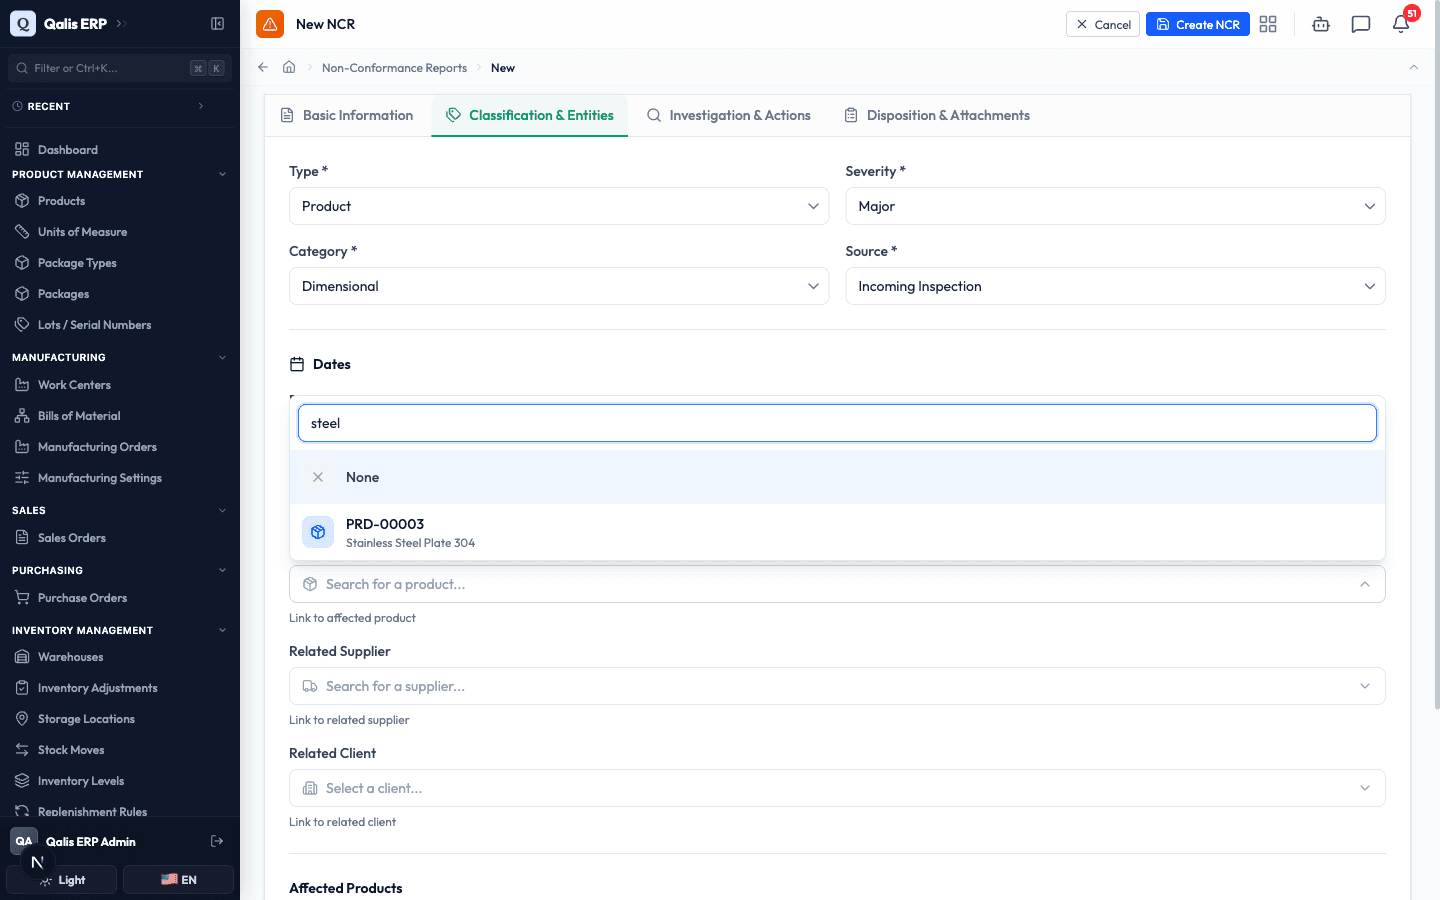This screenshot has width=1440, height=900.
Task: Click the PRD-00003 product box icon
Action: (318, 532)
